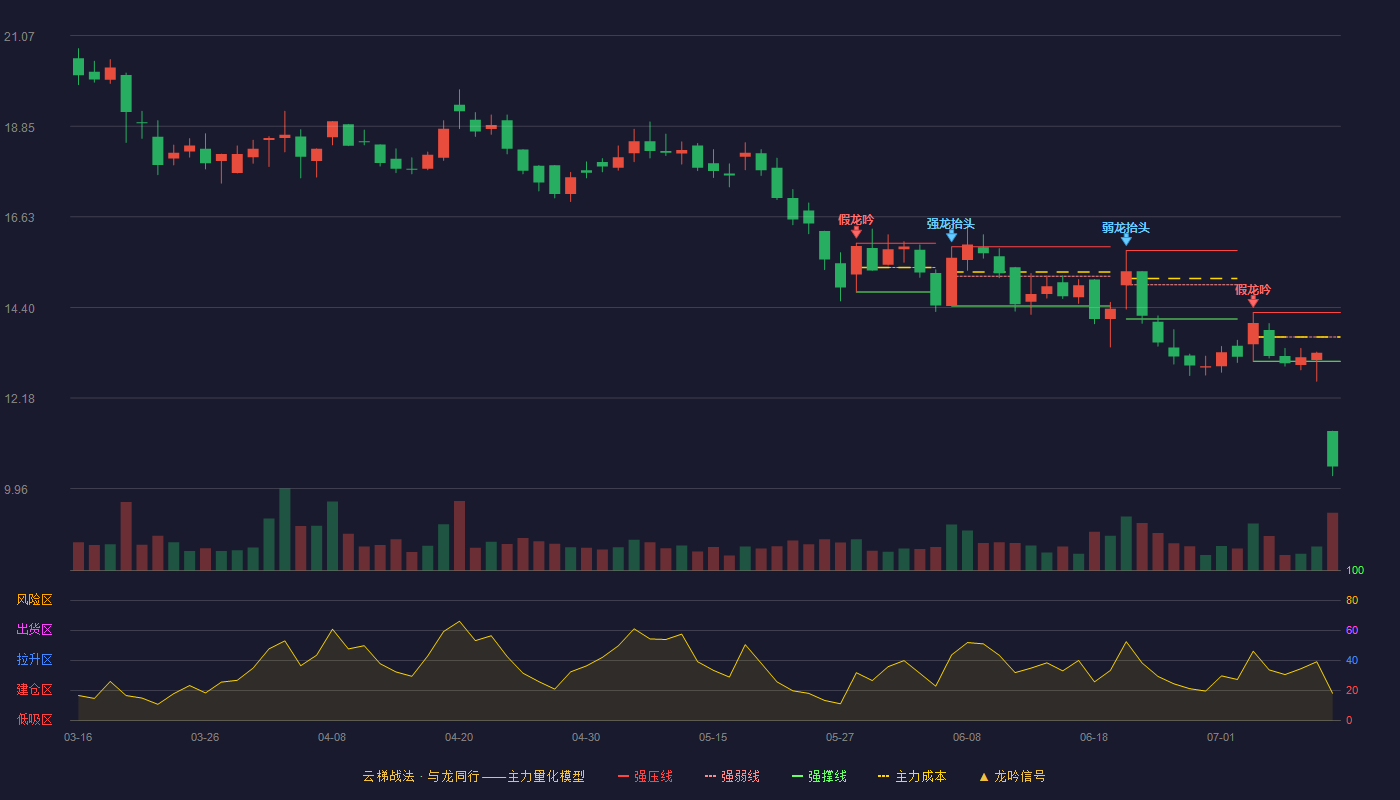Click the 拉升区 zone label
The image size is (1400, 800).
point(34,660)
